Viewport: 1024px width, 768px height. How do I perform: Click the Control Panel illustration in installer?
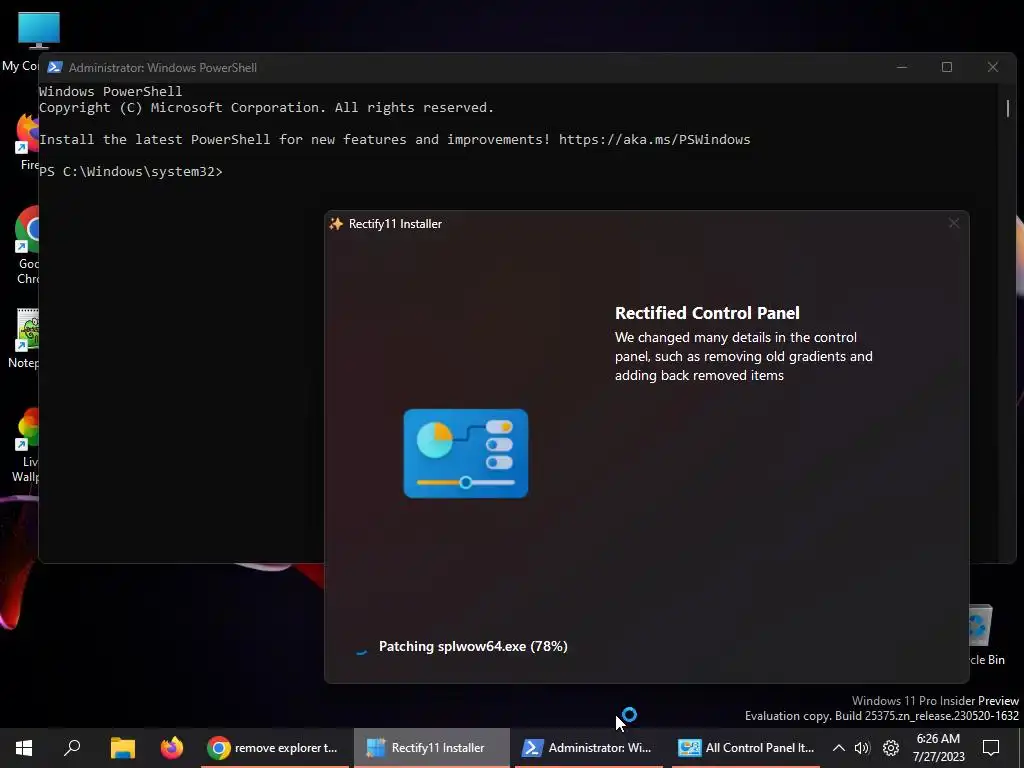tap(466, 453)
